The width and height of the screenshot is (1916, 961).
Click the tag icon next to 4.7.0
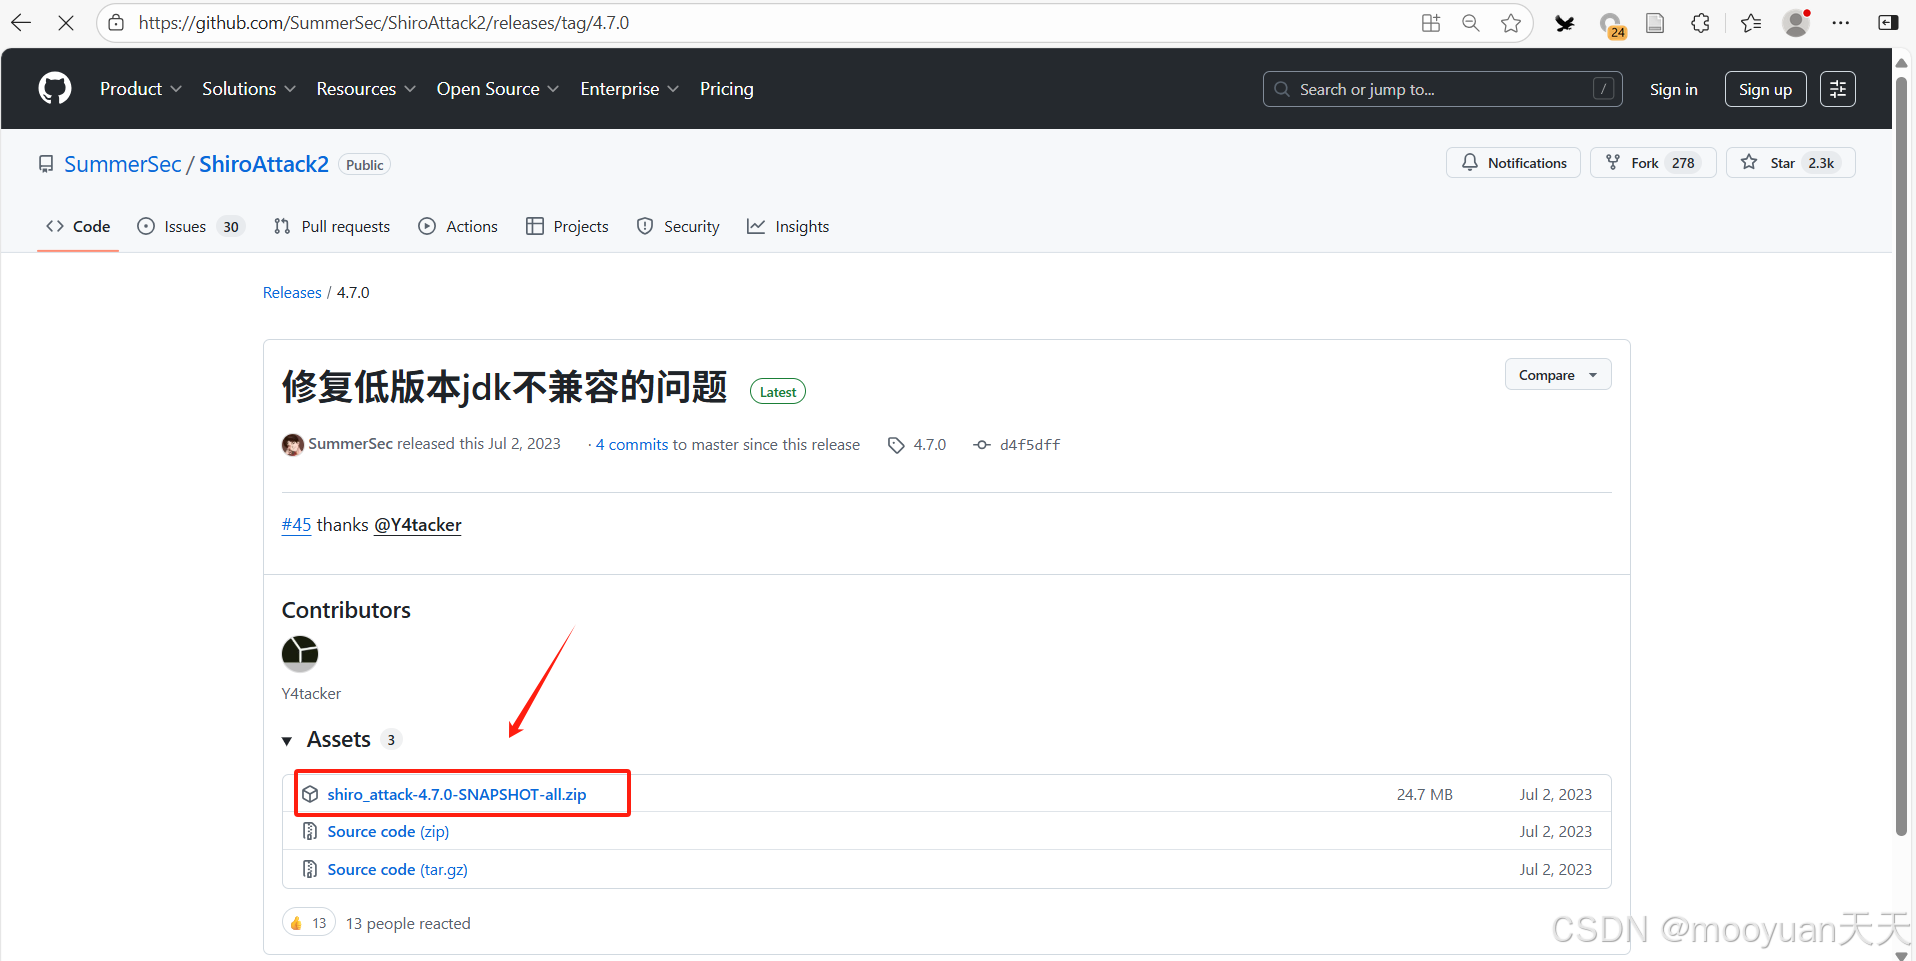click(x=896, y=445)
